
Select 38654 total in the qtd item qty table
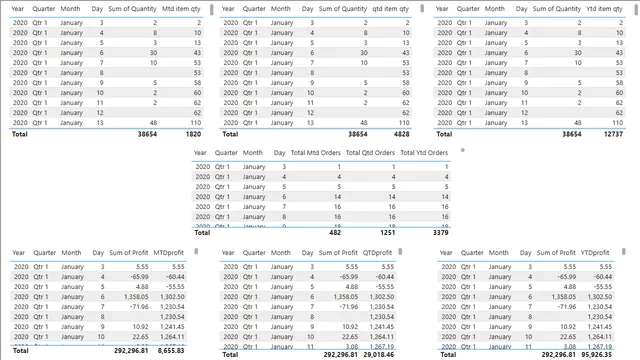[358, 134]
